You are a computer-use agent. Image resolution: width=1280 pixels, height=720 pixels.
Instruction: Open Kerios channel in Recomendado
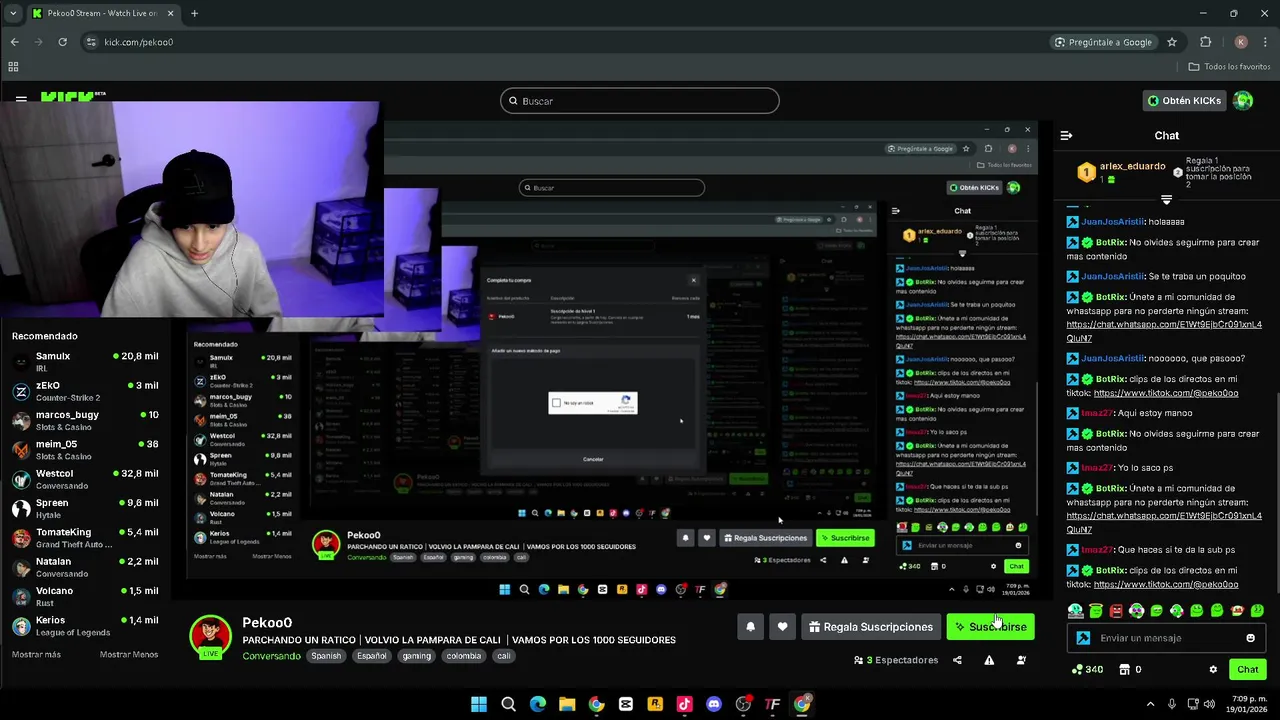tap(85, 626)
